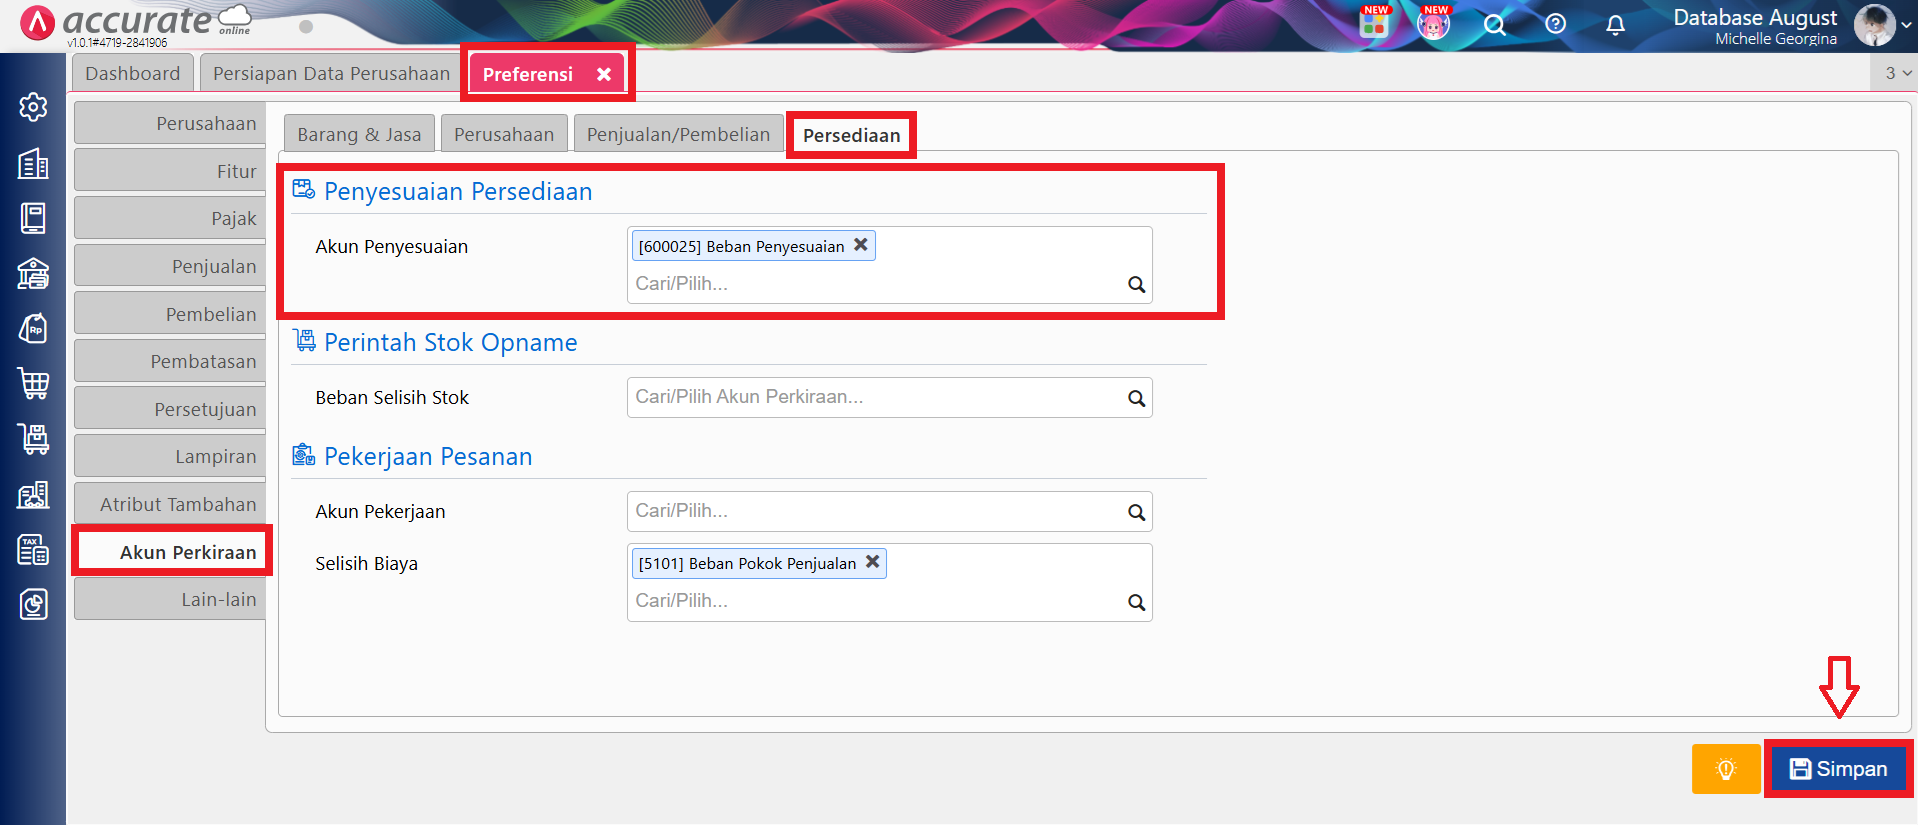This screenshot has width=1918, height=825.
Task: Open the Inventory trolley icon in sidebar
Action: click(x=33, y=438)
